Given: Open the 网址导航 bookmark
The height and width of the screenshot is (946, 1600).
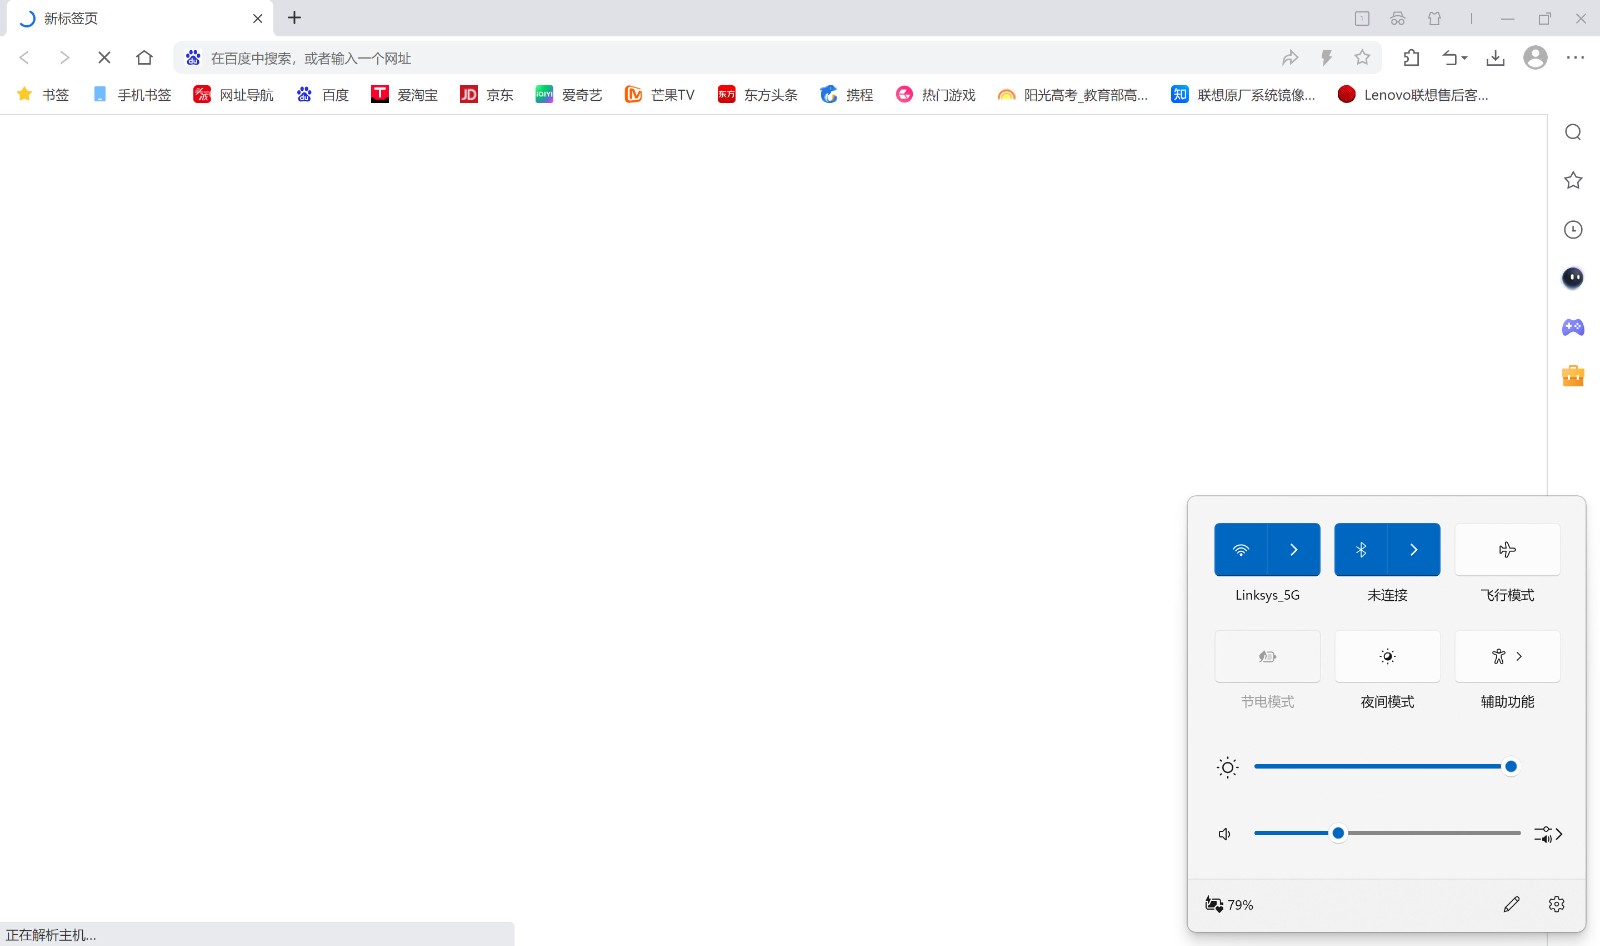Looking at the screenshot, I should tap(233, 94).
